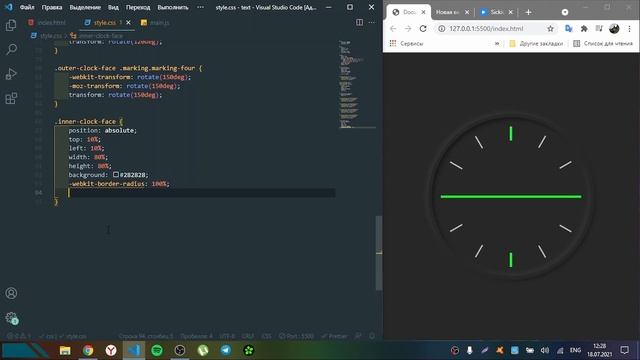Split the VS Code editor to the right
The image size is (640, 360).
[x=359, y=22]
